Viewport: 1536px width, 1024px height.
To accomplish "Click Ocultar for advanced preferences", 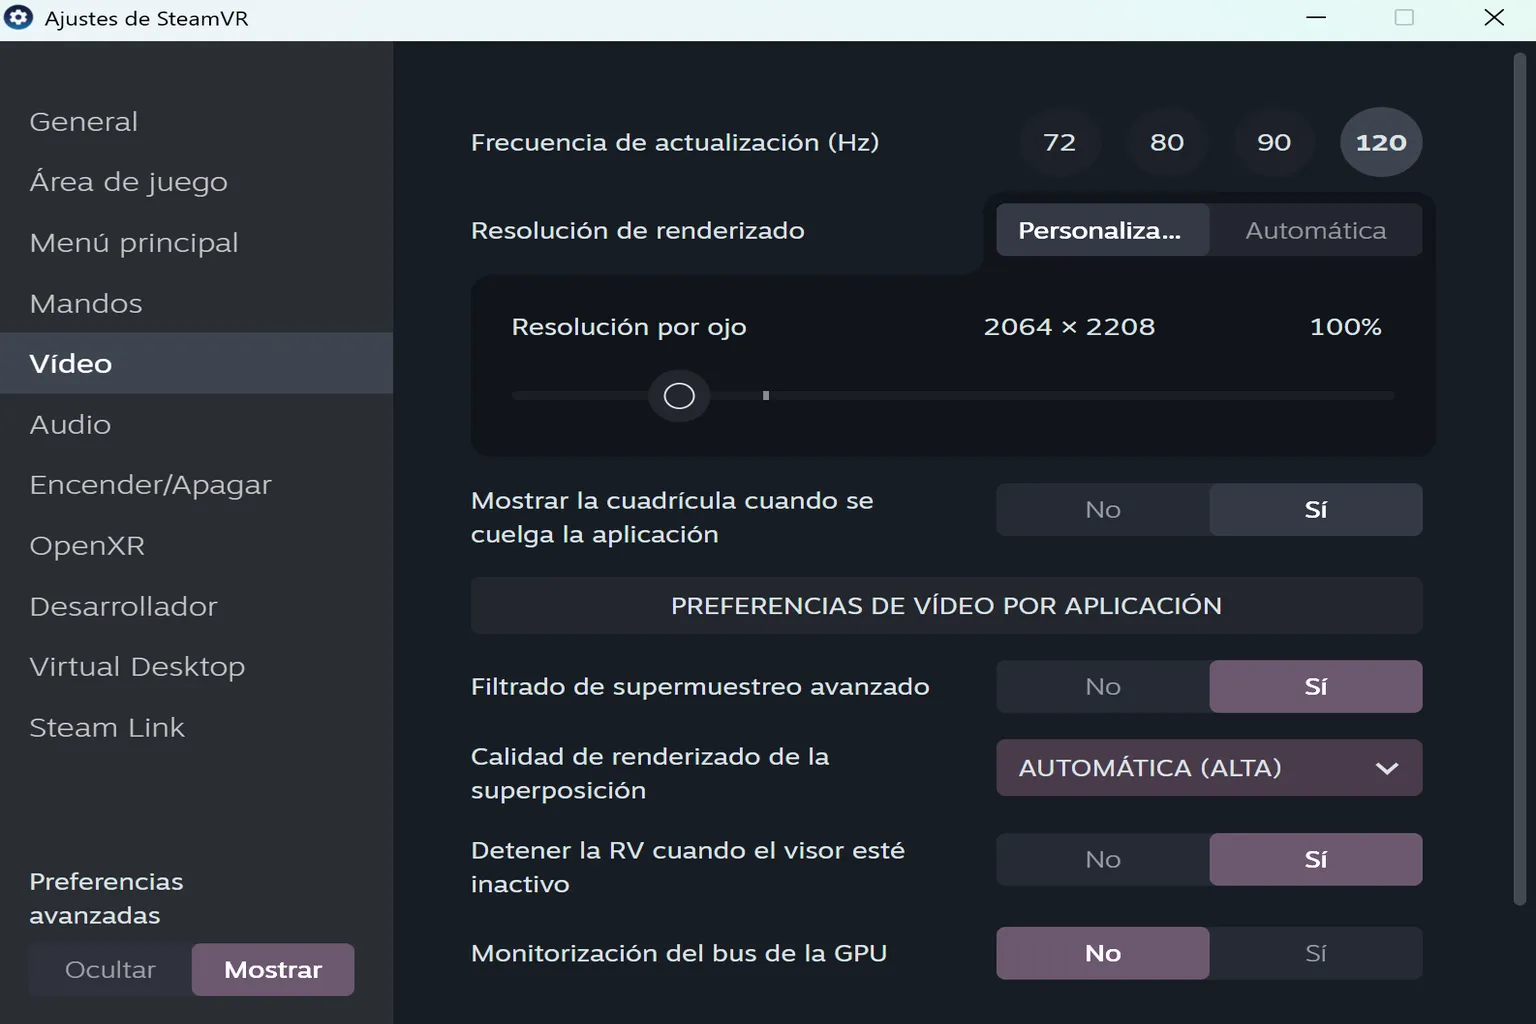I will [x=110, y=970].
